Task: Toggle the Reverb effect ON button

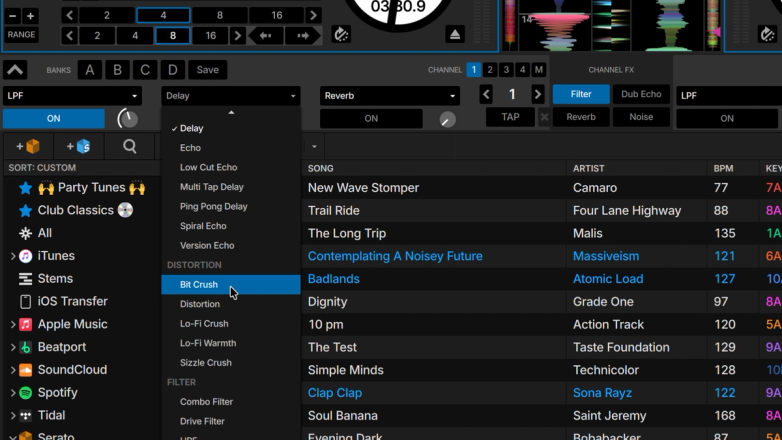Action: (x=371, y=119)
